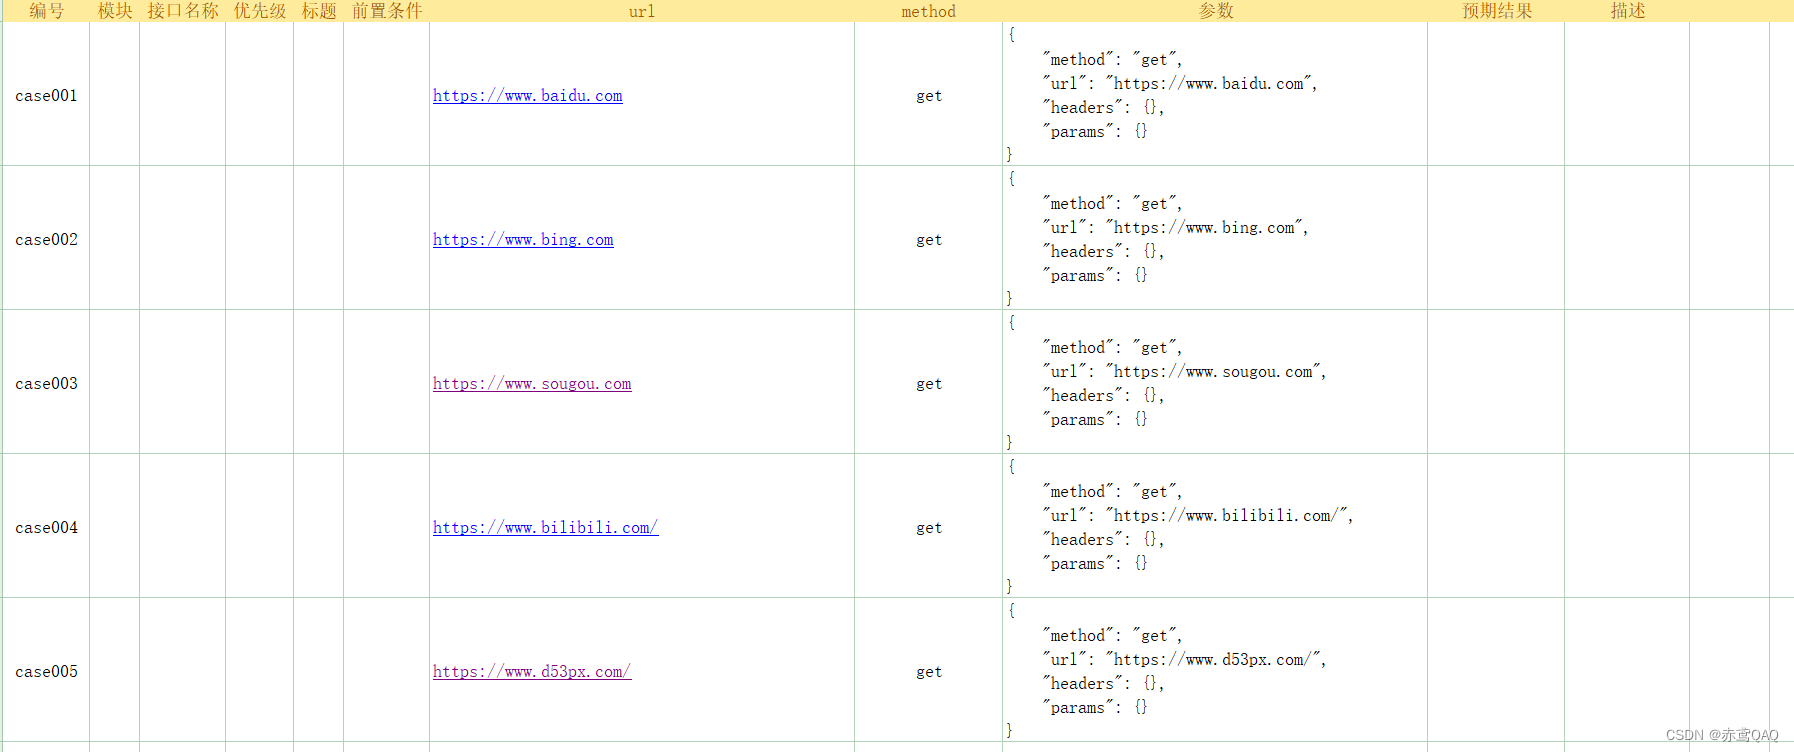Viewport: 1794px width, 752px height.
Task: Select the 描述 header cell
Action: tap(1627, 11)
